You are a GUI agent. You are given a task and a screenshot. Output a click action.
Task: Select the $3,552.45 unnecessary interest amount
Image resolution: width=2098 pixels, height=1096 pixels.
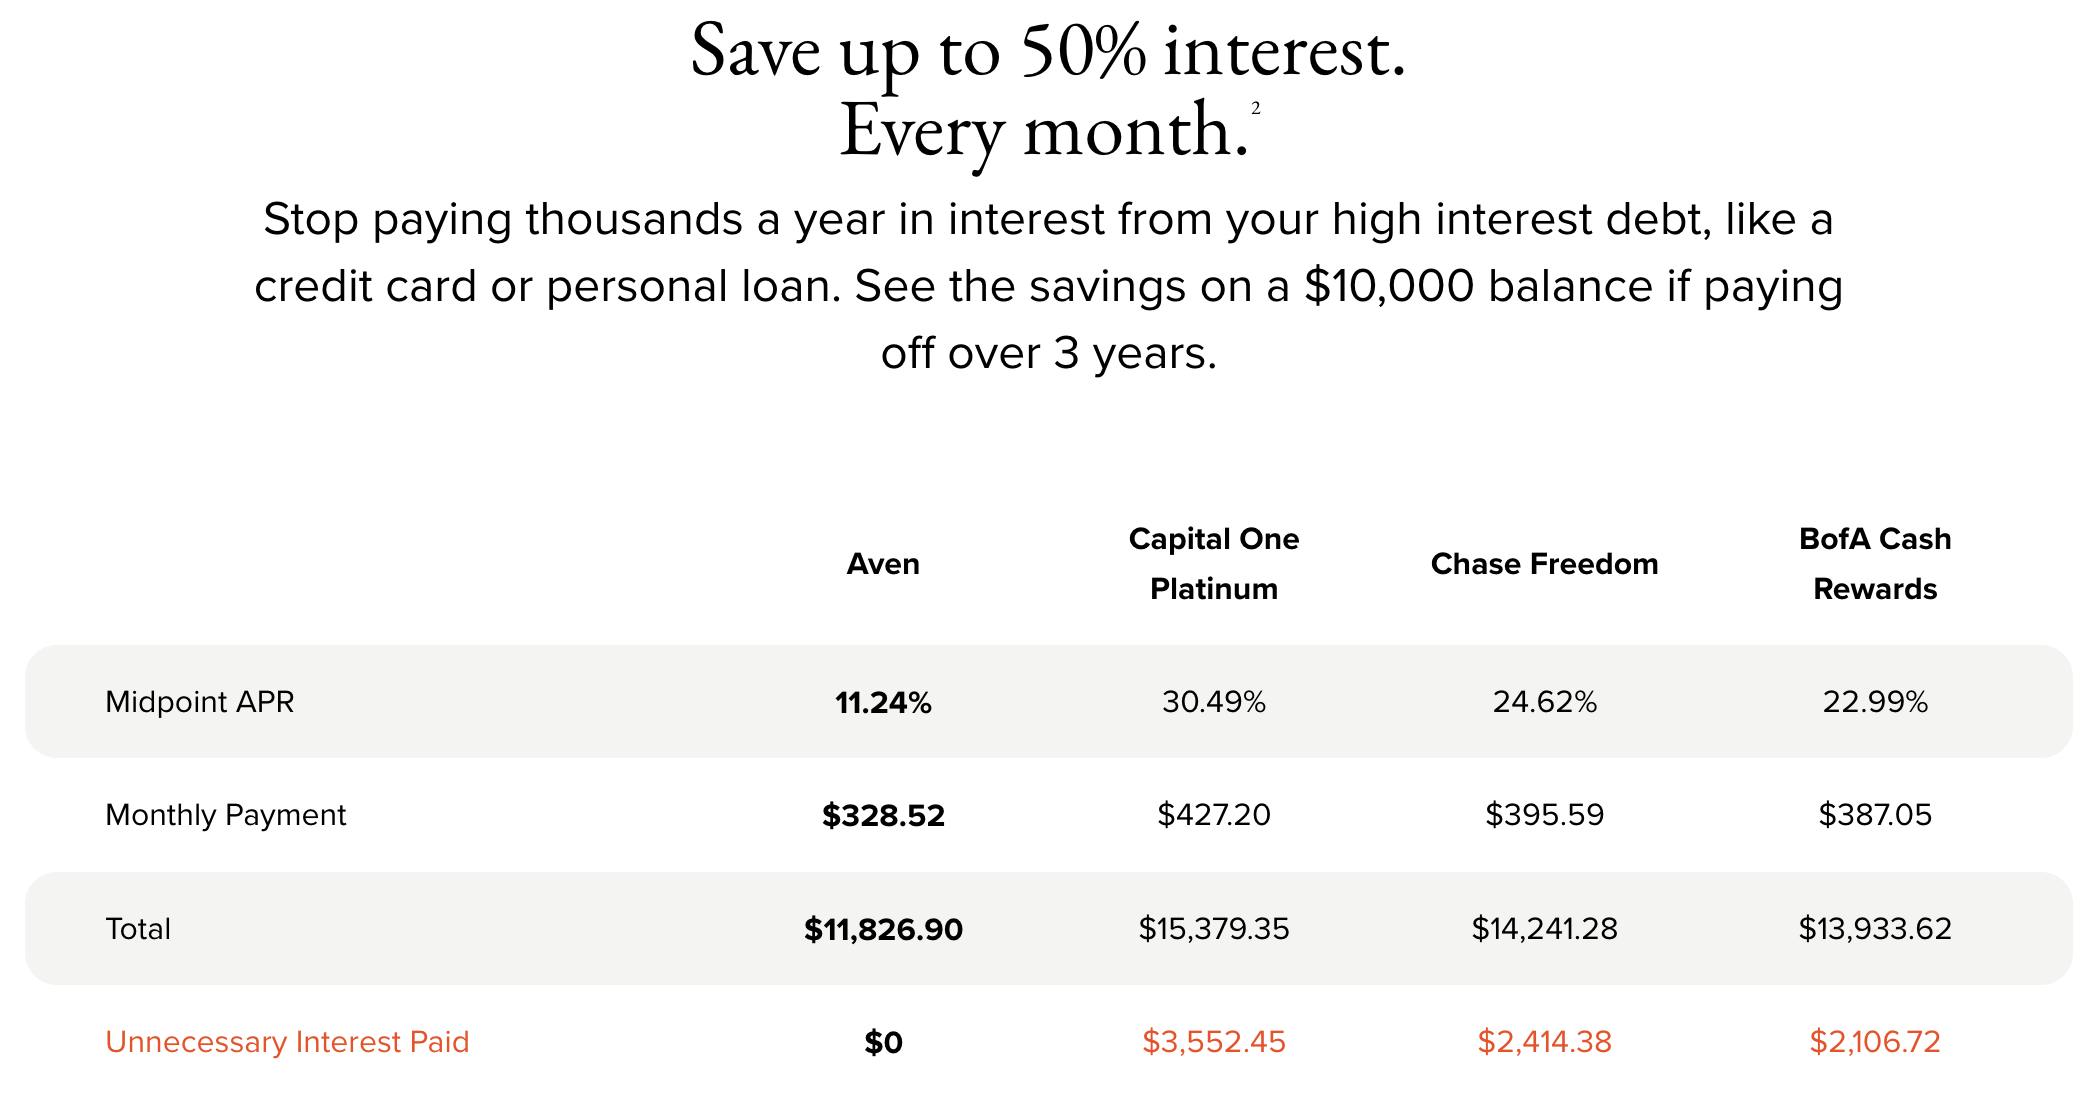pos(1213,1042)
